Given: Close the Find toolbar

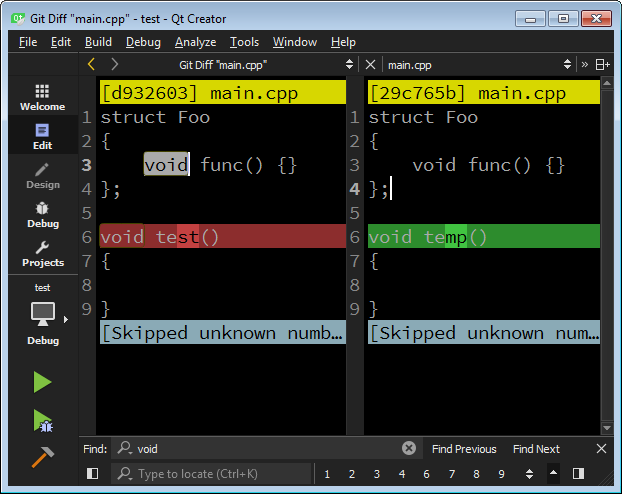Looking at the screenshot, I should tap(601, 449).
